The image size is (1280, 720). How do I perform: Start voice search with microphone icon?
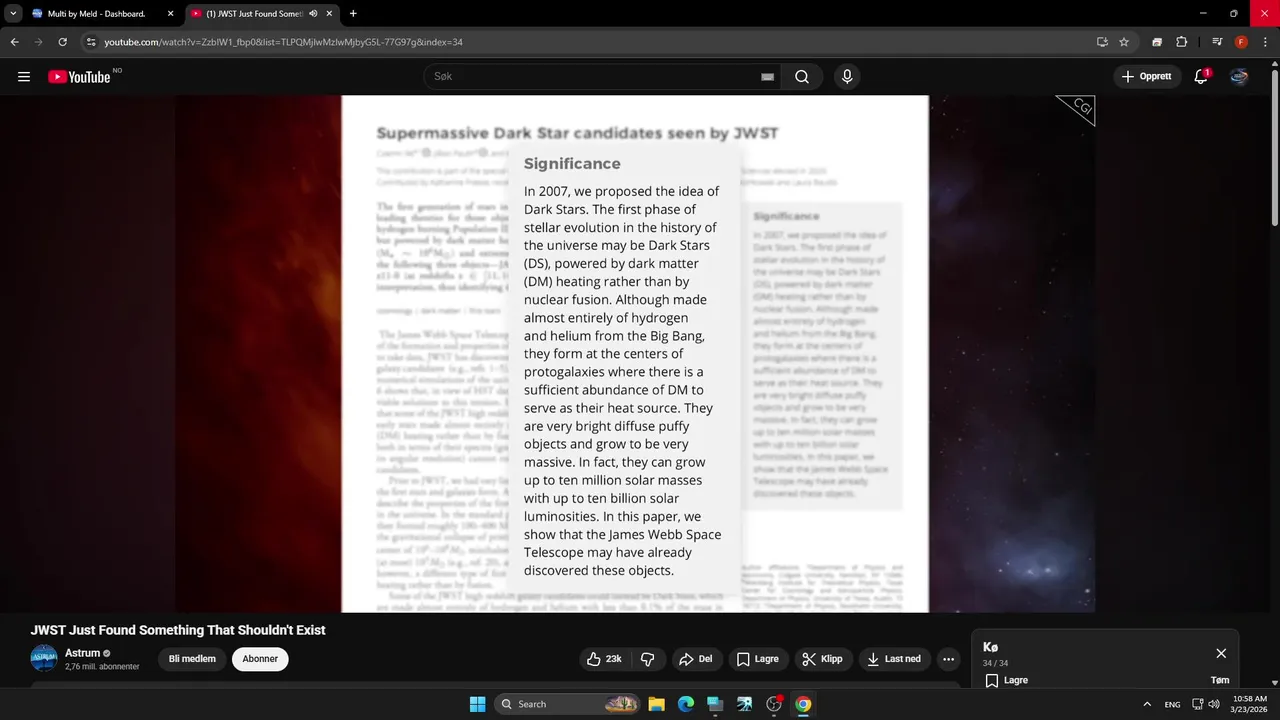click(x=847, y=77)
